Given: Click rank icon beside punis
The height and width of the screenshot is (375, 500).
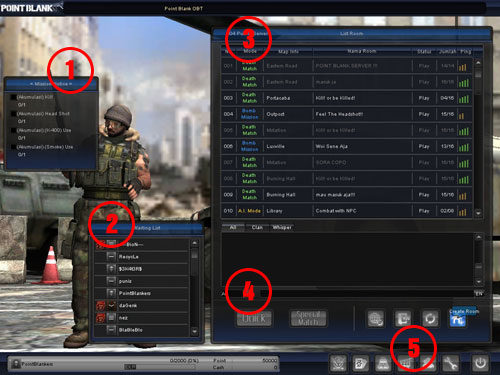Looking at the screenshot, I should [111, 281].
